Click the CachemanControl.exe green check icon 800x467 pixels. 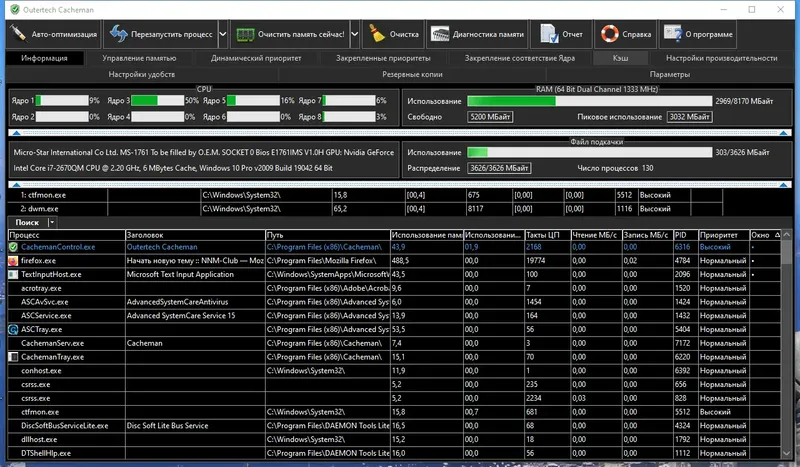(x=13, y=247)
